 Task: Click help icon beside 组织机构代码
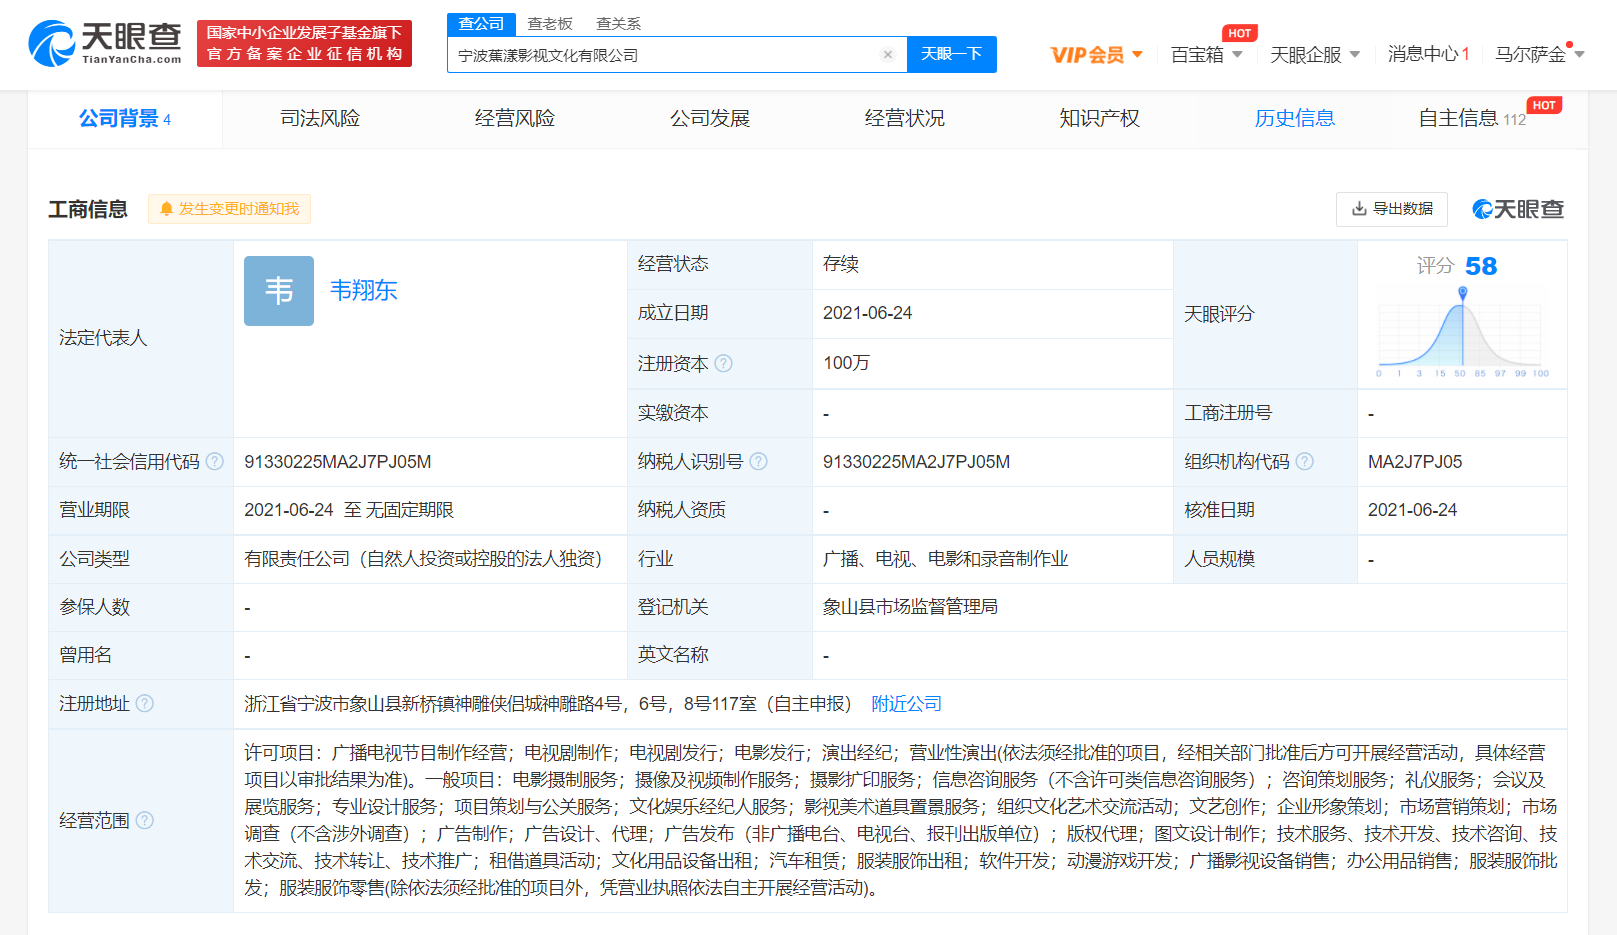(x=1305, y=461)
